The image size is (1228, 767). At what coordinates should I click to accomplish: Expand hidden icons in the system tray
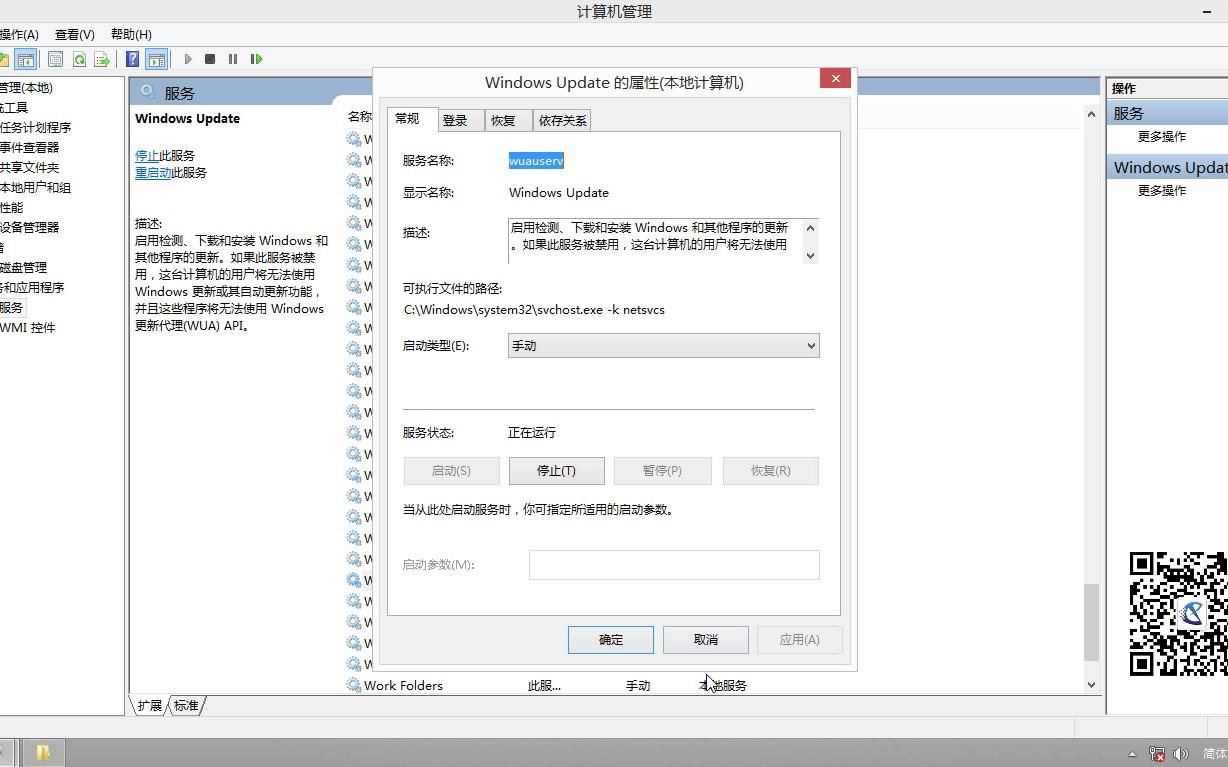click(1133, 754)
